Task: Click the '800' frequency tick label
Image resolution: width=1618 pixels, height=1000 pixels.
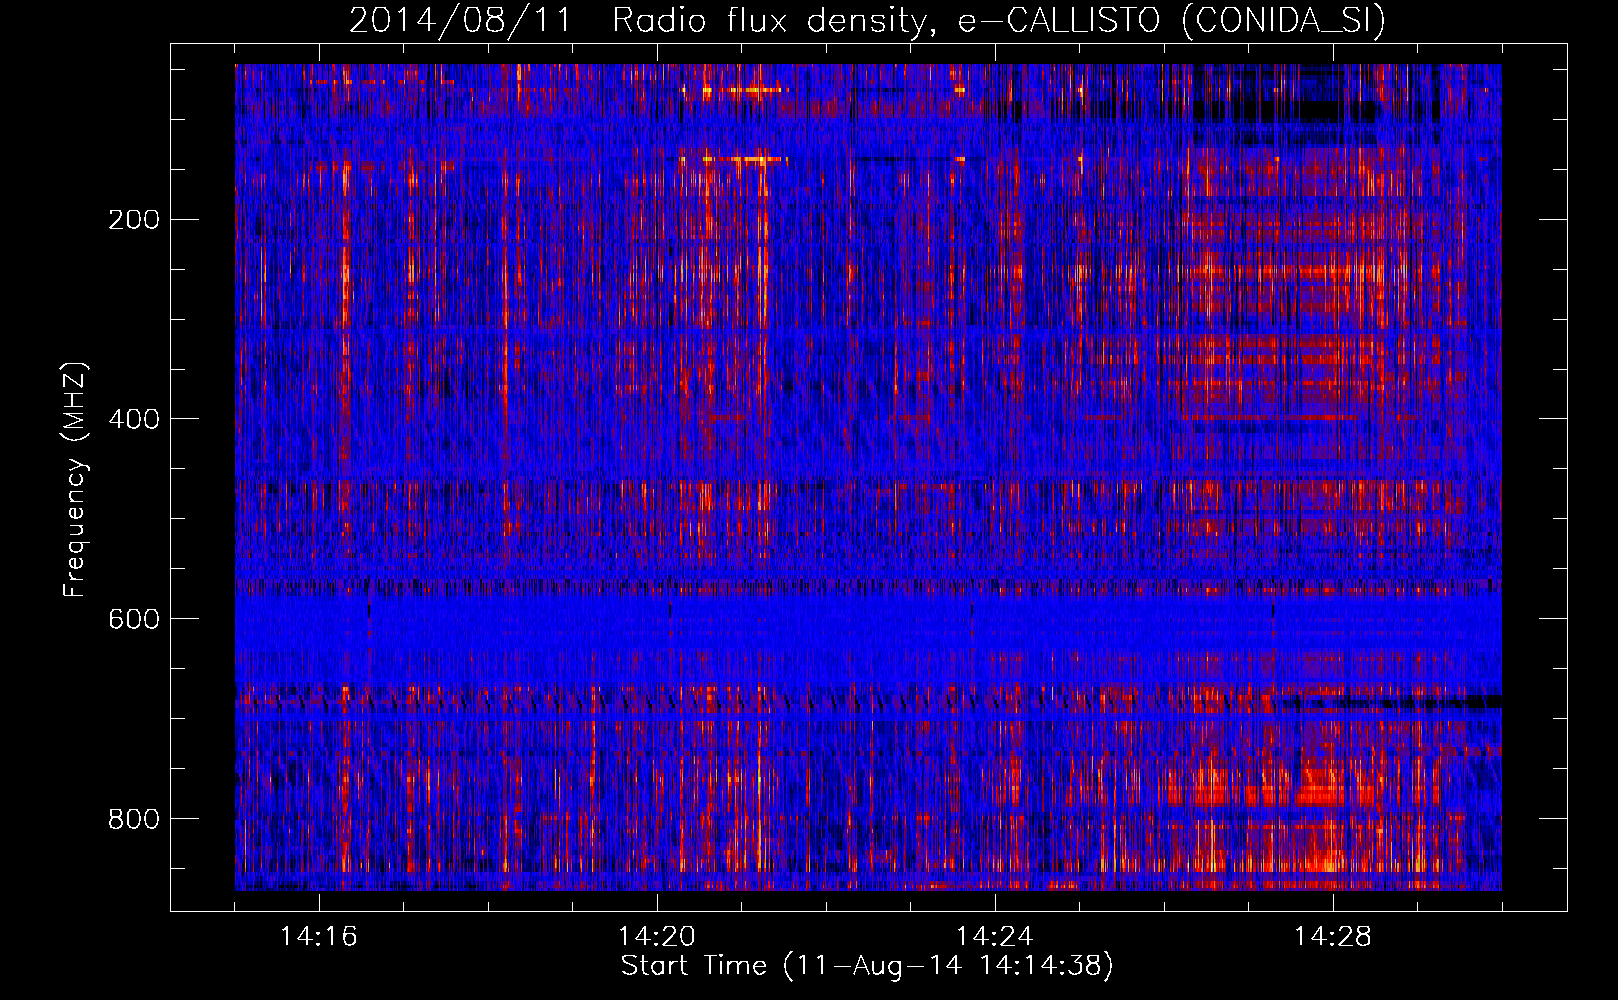Action: click(134, 819)
